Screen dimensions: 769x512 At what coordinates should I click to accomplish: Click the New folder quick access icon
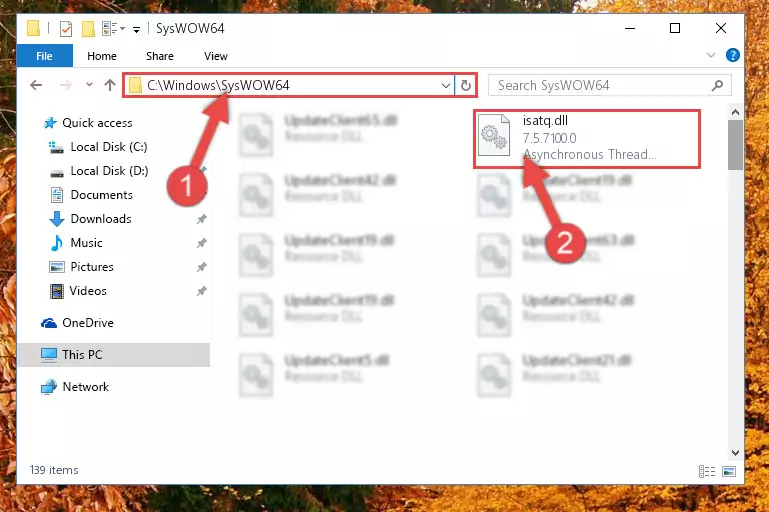coord(88,29)
